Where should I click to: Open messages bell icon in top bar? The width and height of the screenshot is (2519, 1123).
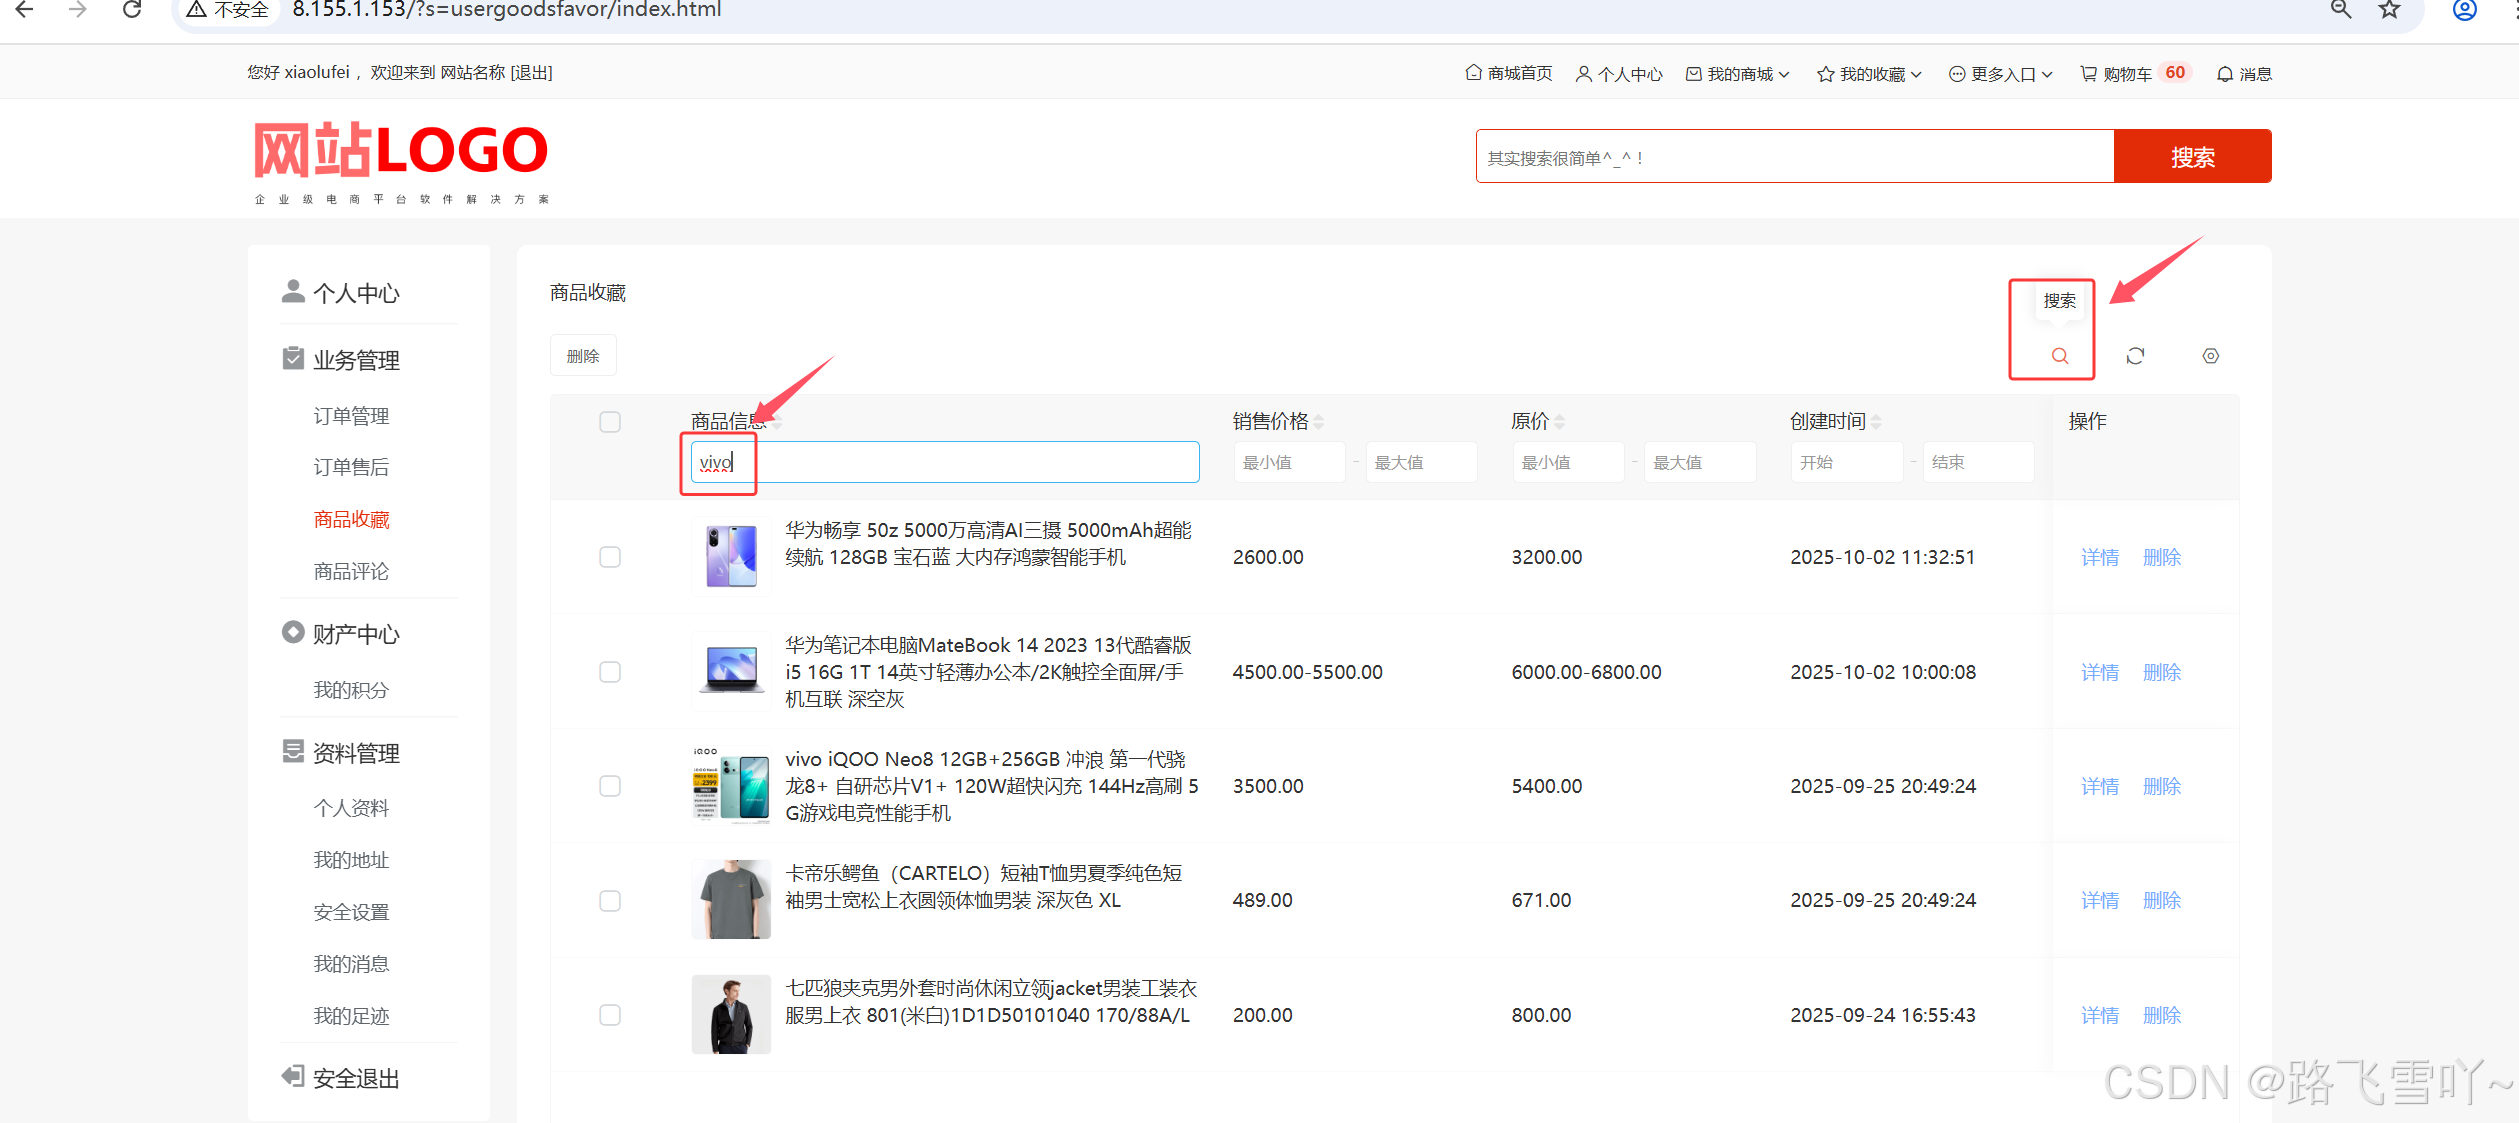click(2224, 74)
